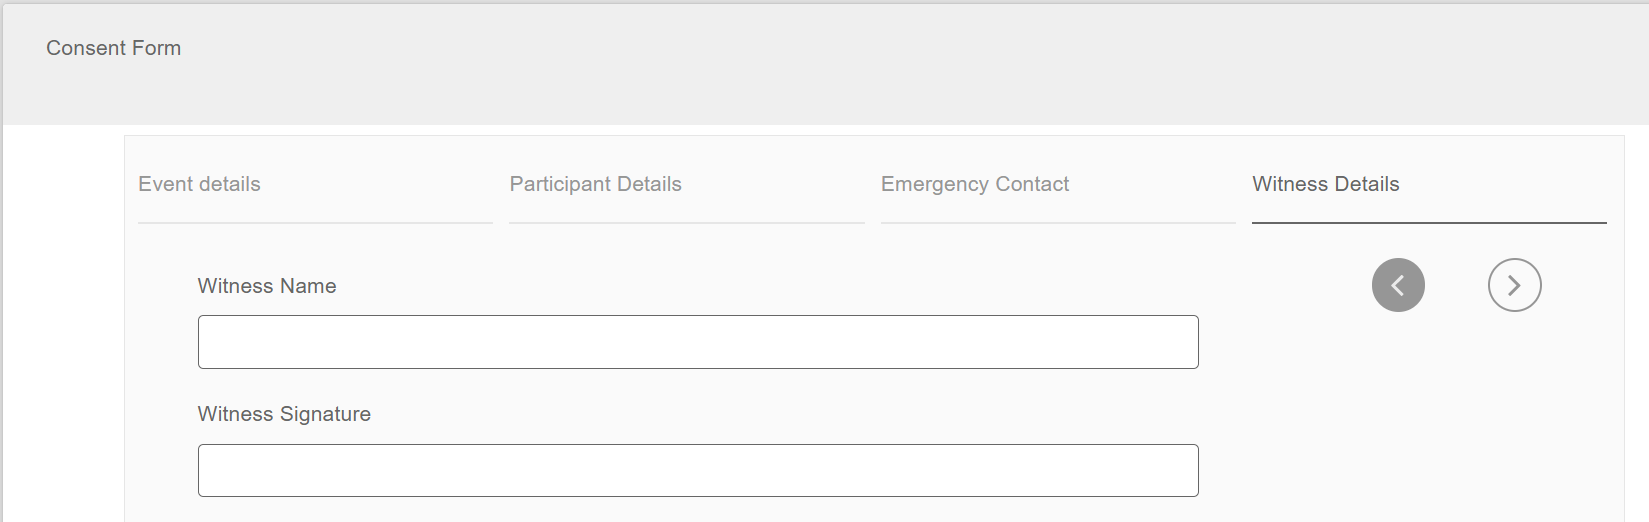Place cursor in the box under Witness Signature
The image size is (1649, 522).
coord(698,471)
